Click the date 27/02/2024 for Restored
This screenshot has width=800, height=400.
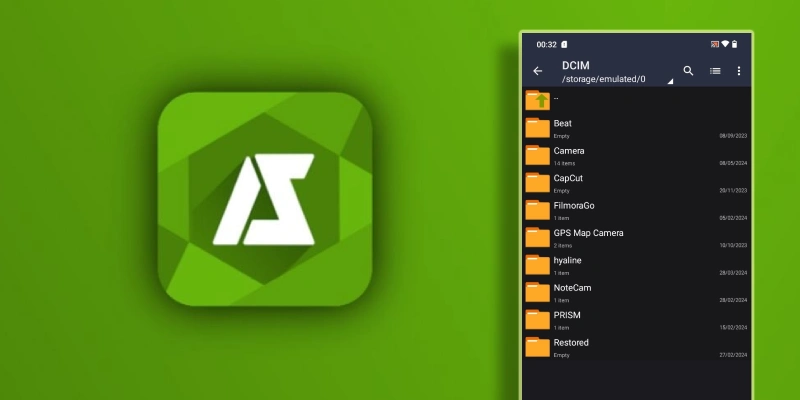[x=733, y=355]
